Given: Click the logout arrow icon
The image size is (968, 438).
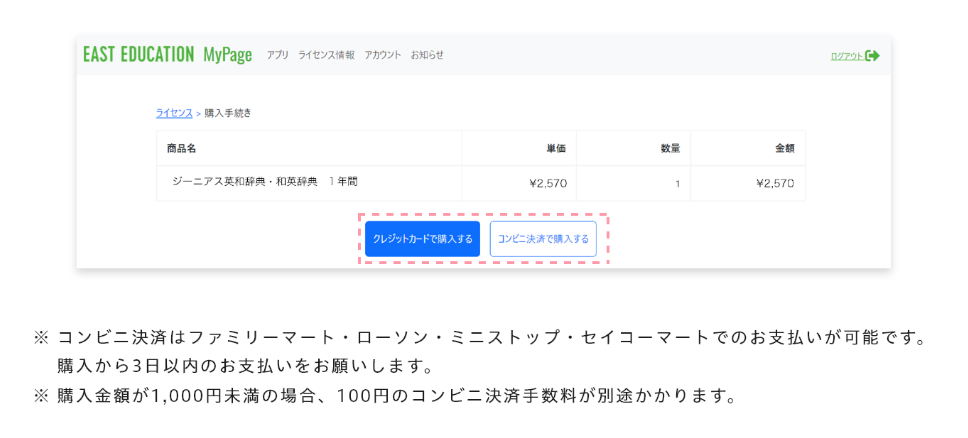Looking at the screenshot, I should [x=873, y=56].
